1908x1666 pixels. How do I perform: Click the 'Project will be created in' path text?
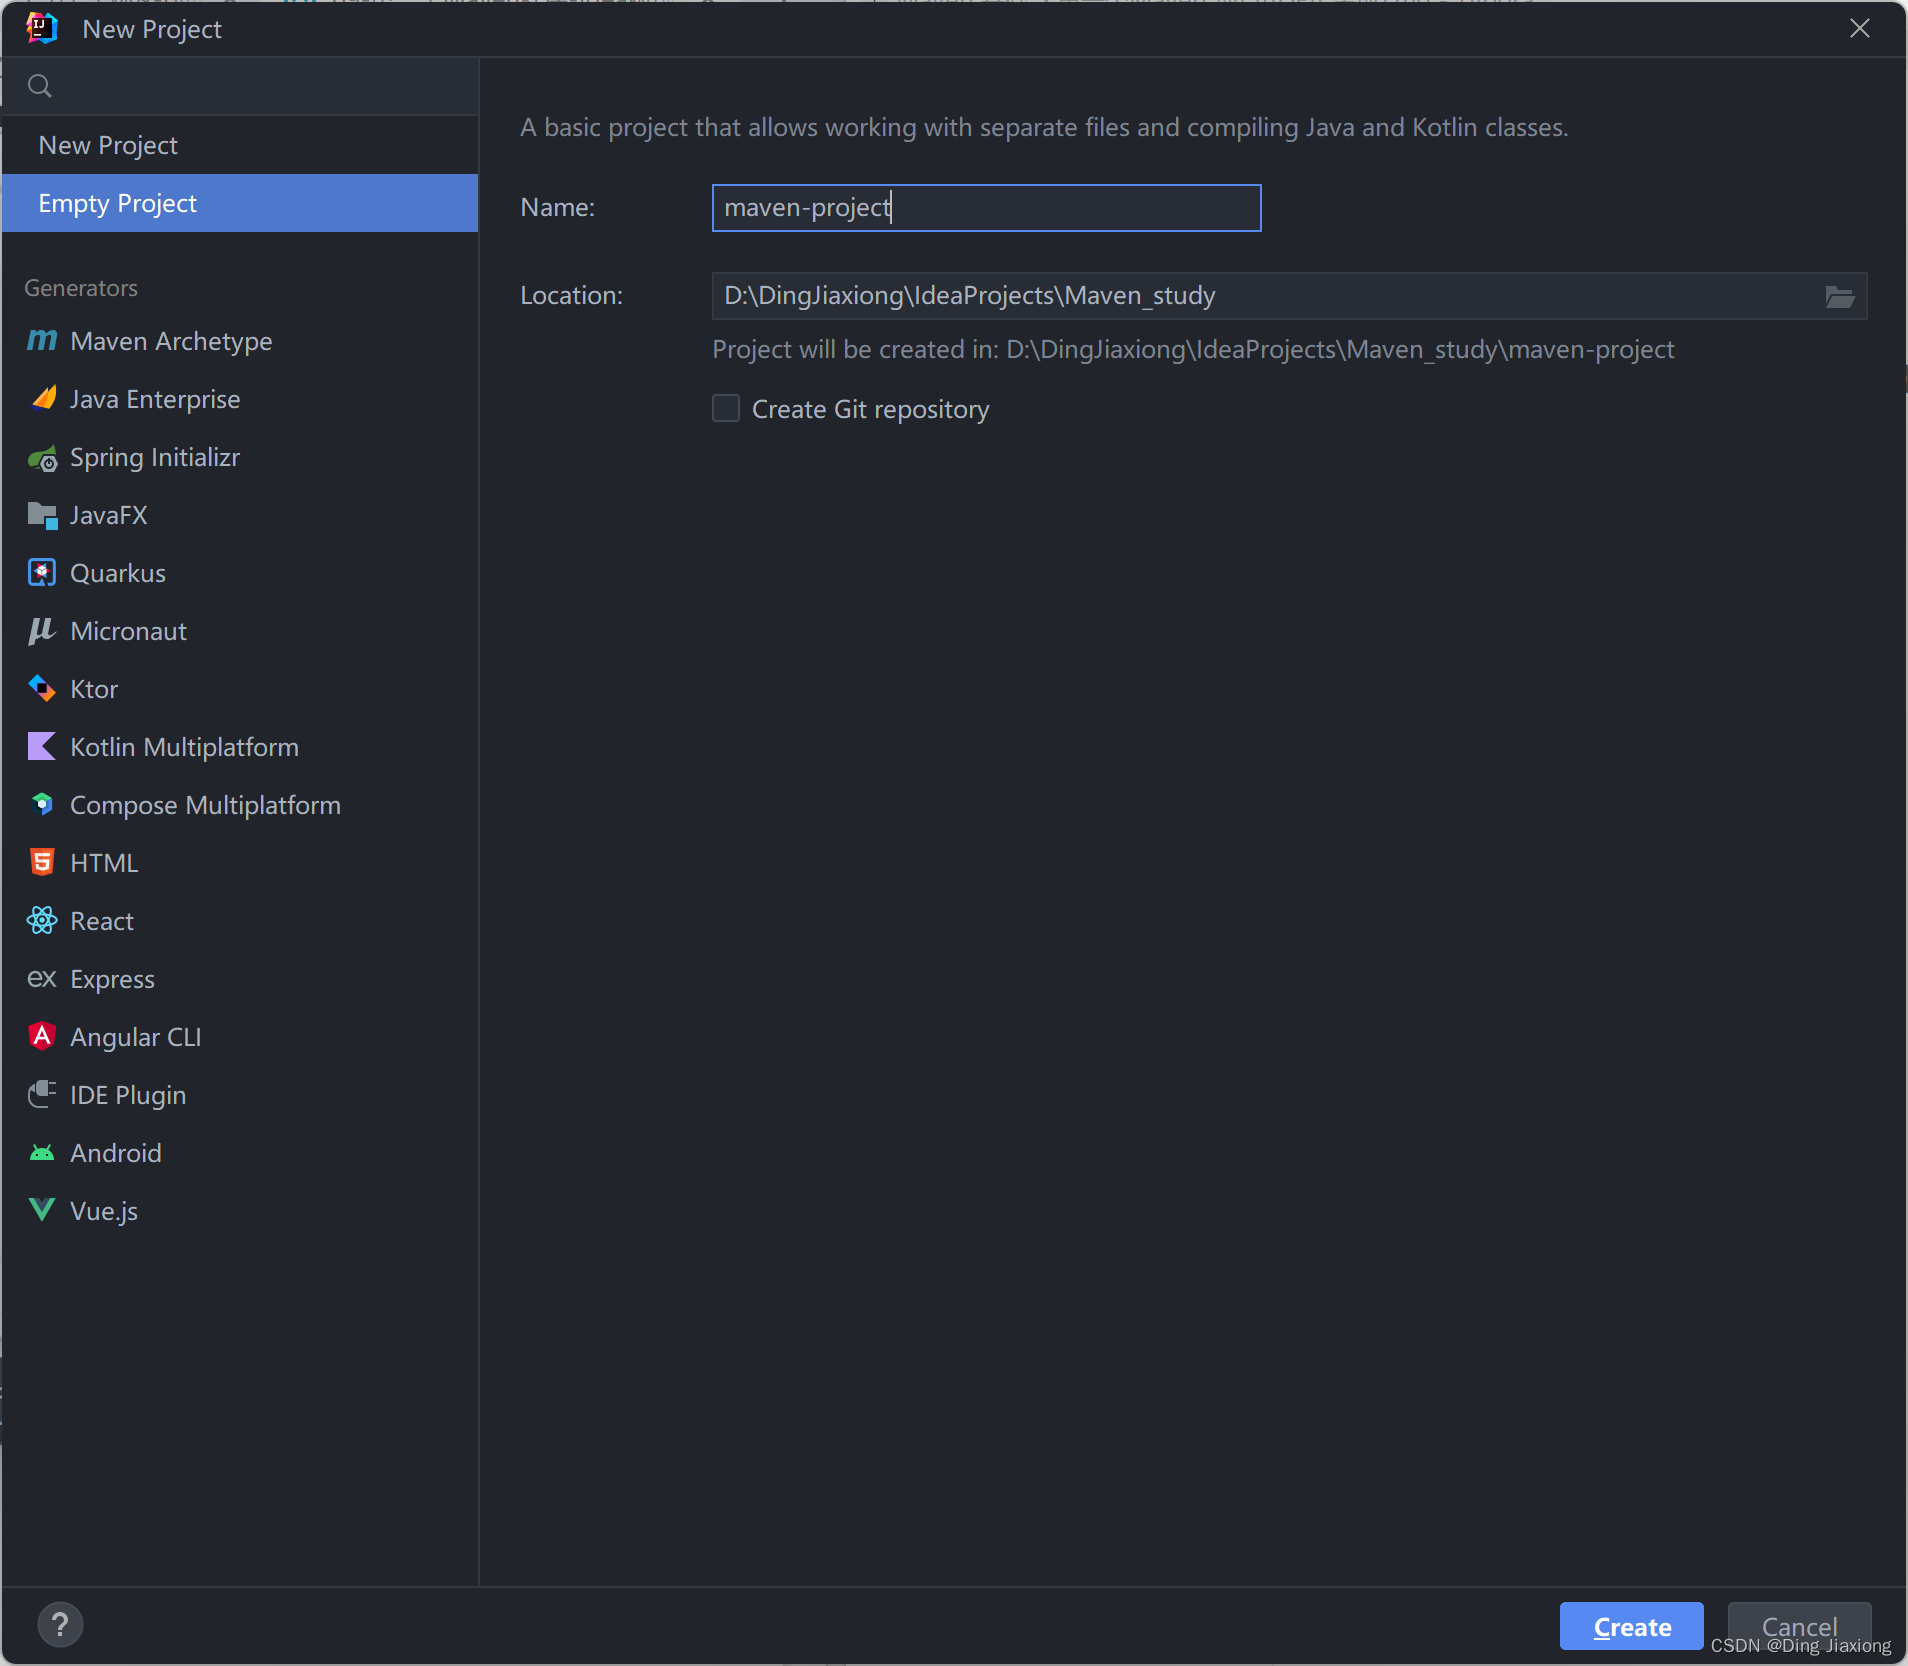[1193, 349]
